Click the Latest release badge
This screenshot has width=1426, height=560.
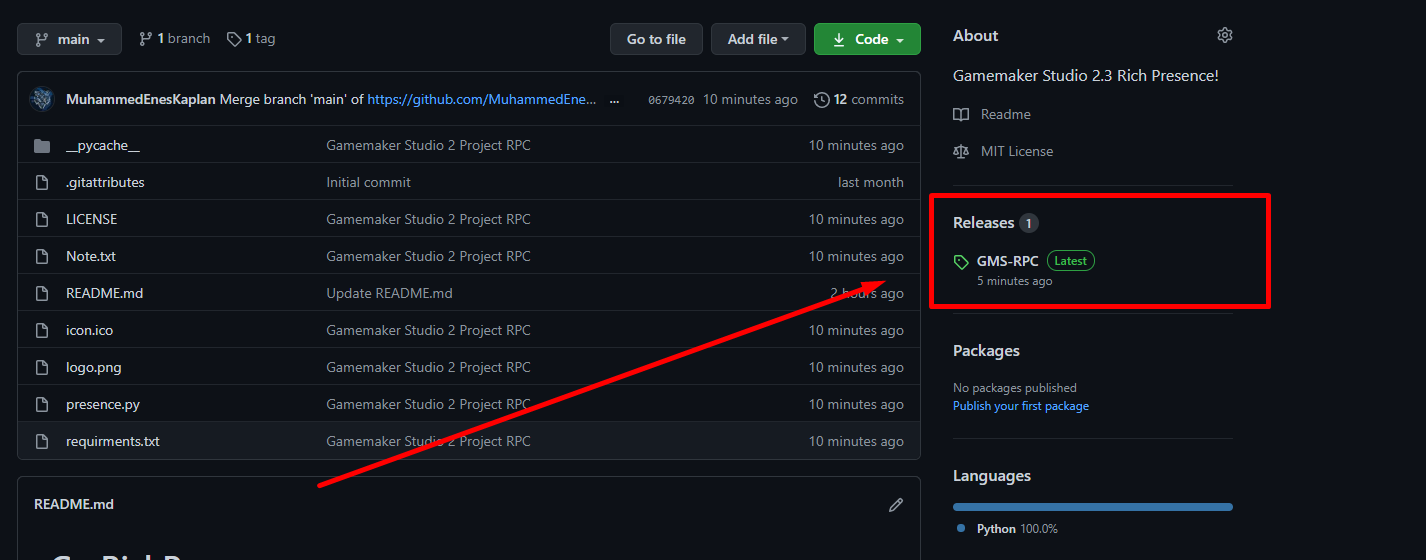[1071, 261]
